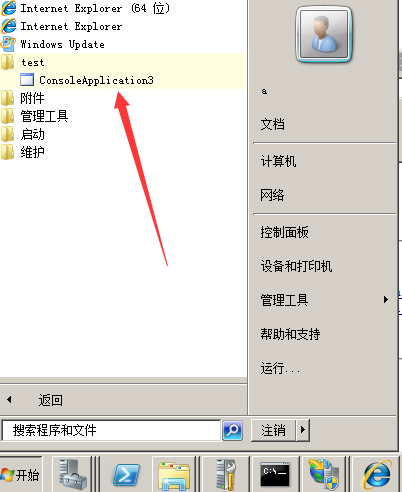The image size is (402, 492).
Task: Open 控制面板 from the Start menu
Action: pyautogui.click(x=285, y=232)
